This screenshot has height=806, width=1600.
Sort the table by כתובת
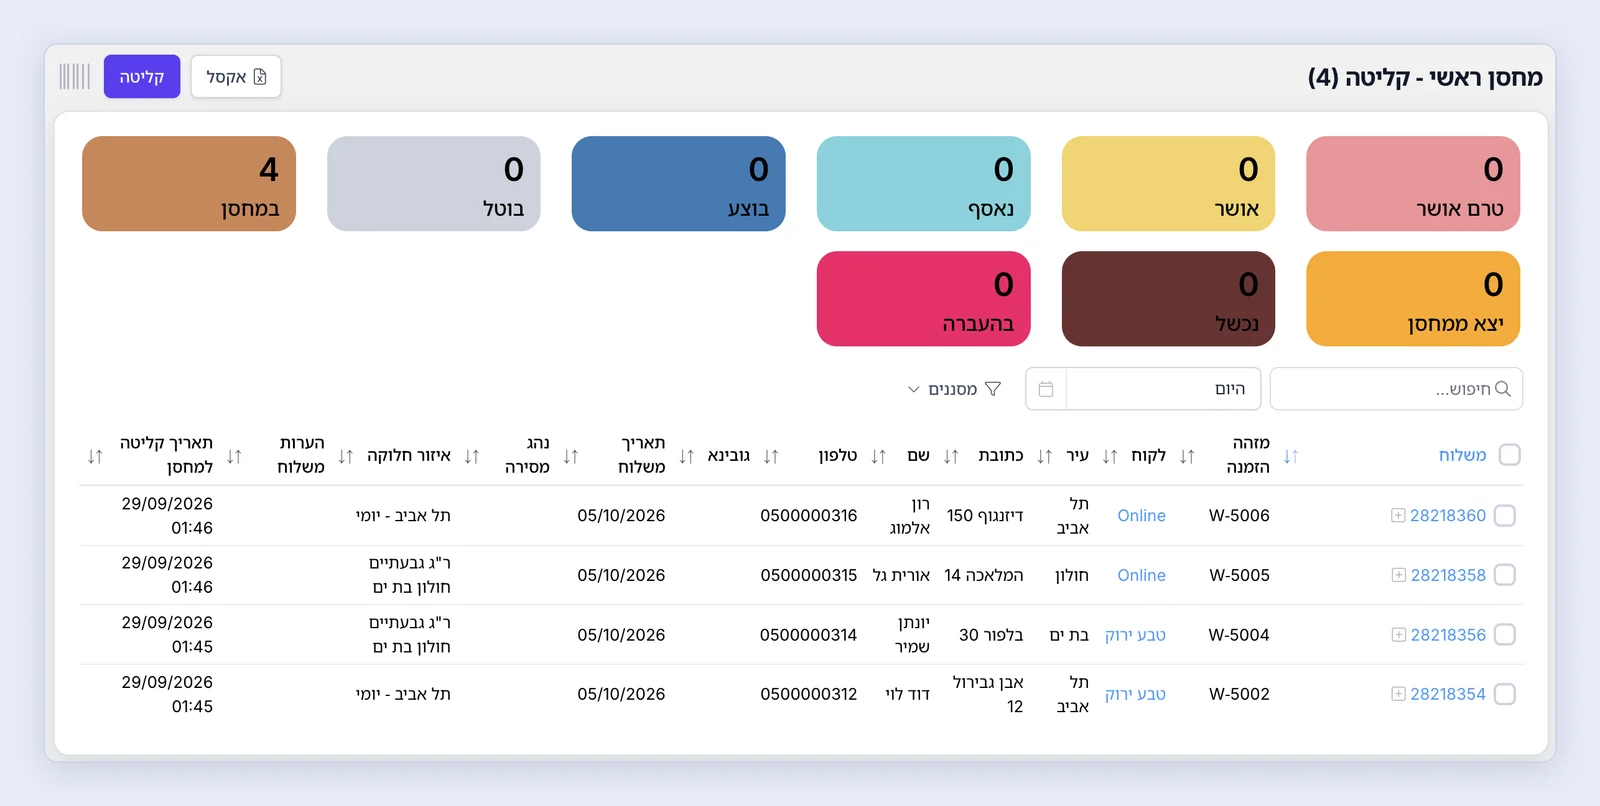tap(951, 456)
